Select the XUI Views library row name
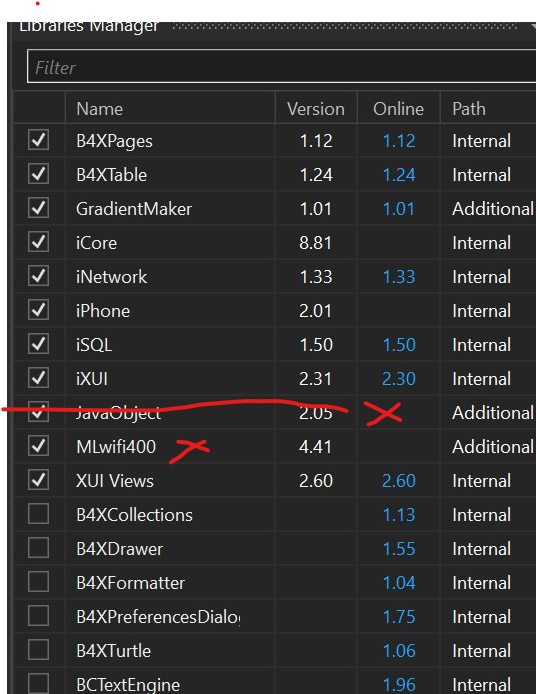Screen dimensions: 536x694 (x=115, y=481)
